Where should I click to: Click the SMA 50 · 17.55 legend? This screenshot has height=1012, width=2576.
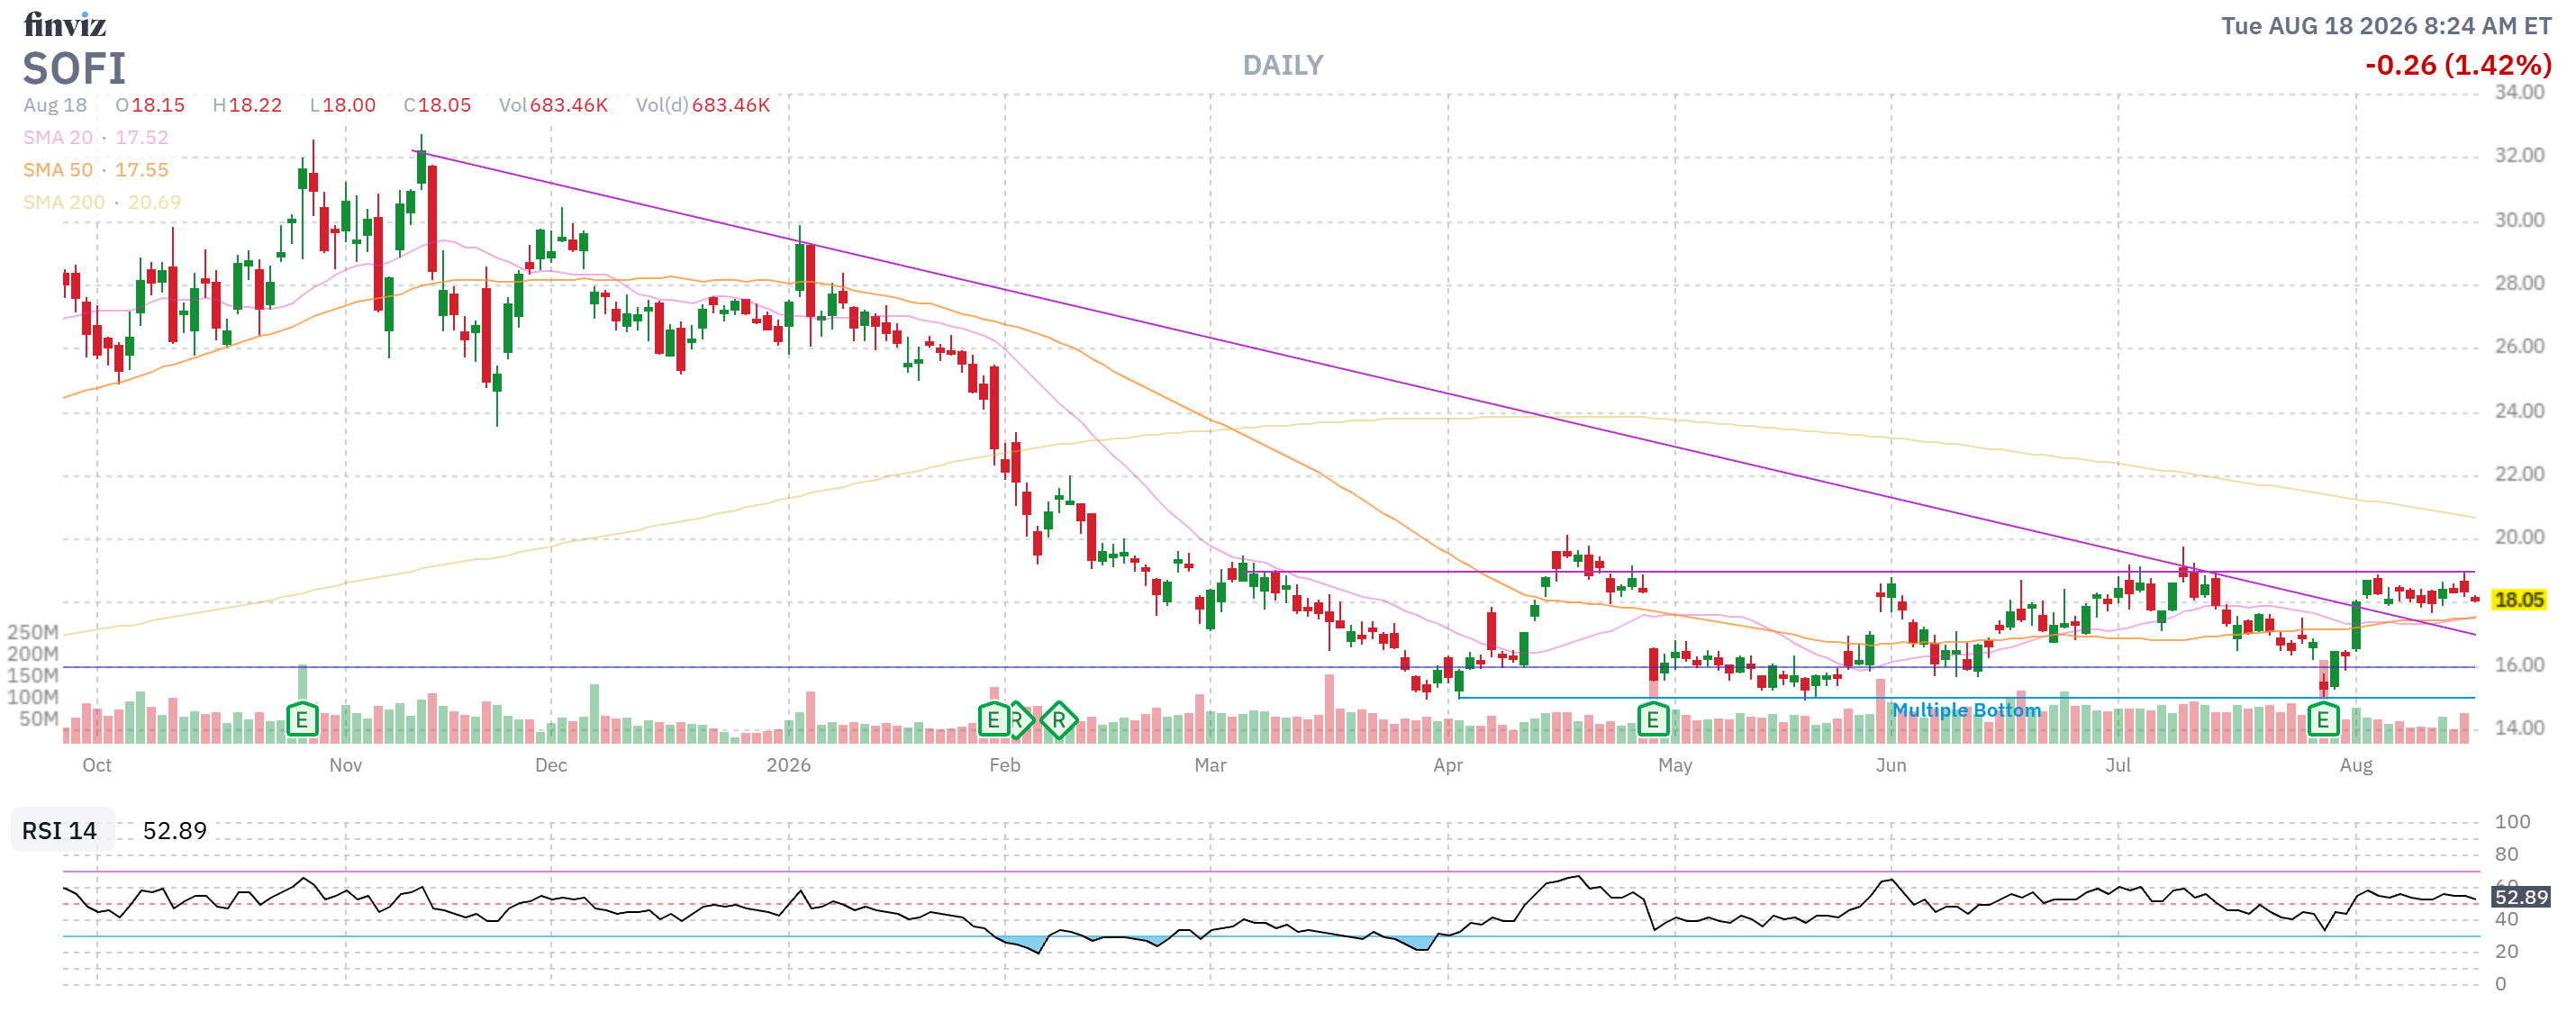[96, 170]
